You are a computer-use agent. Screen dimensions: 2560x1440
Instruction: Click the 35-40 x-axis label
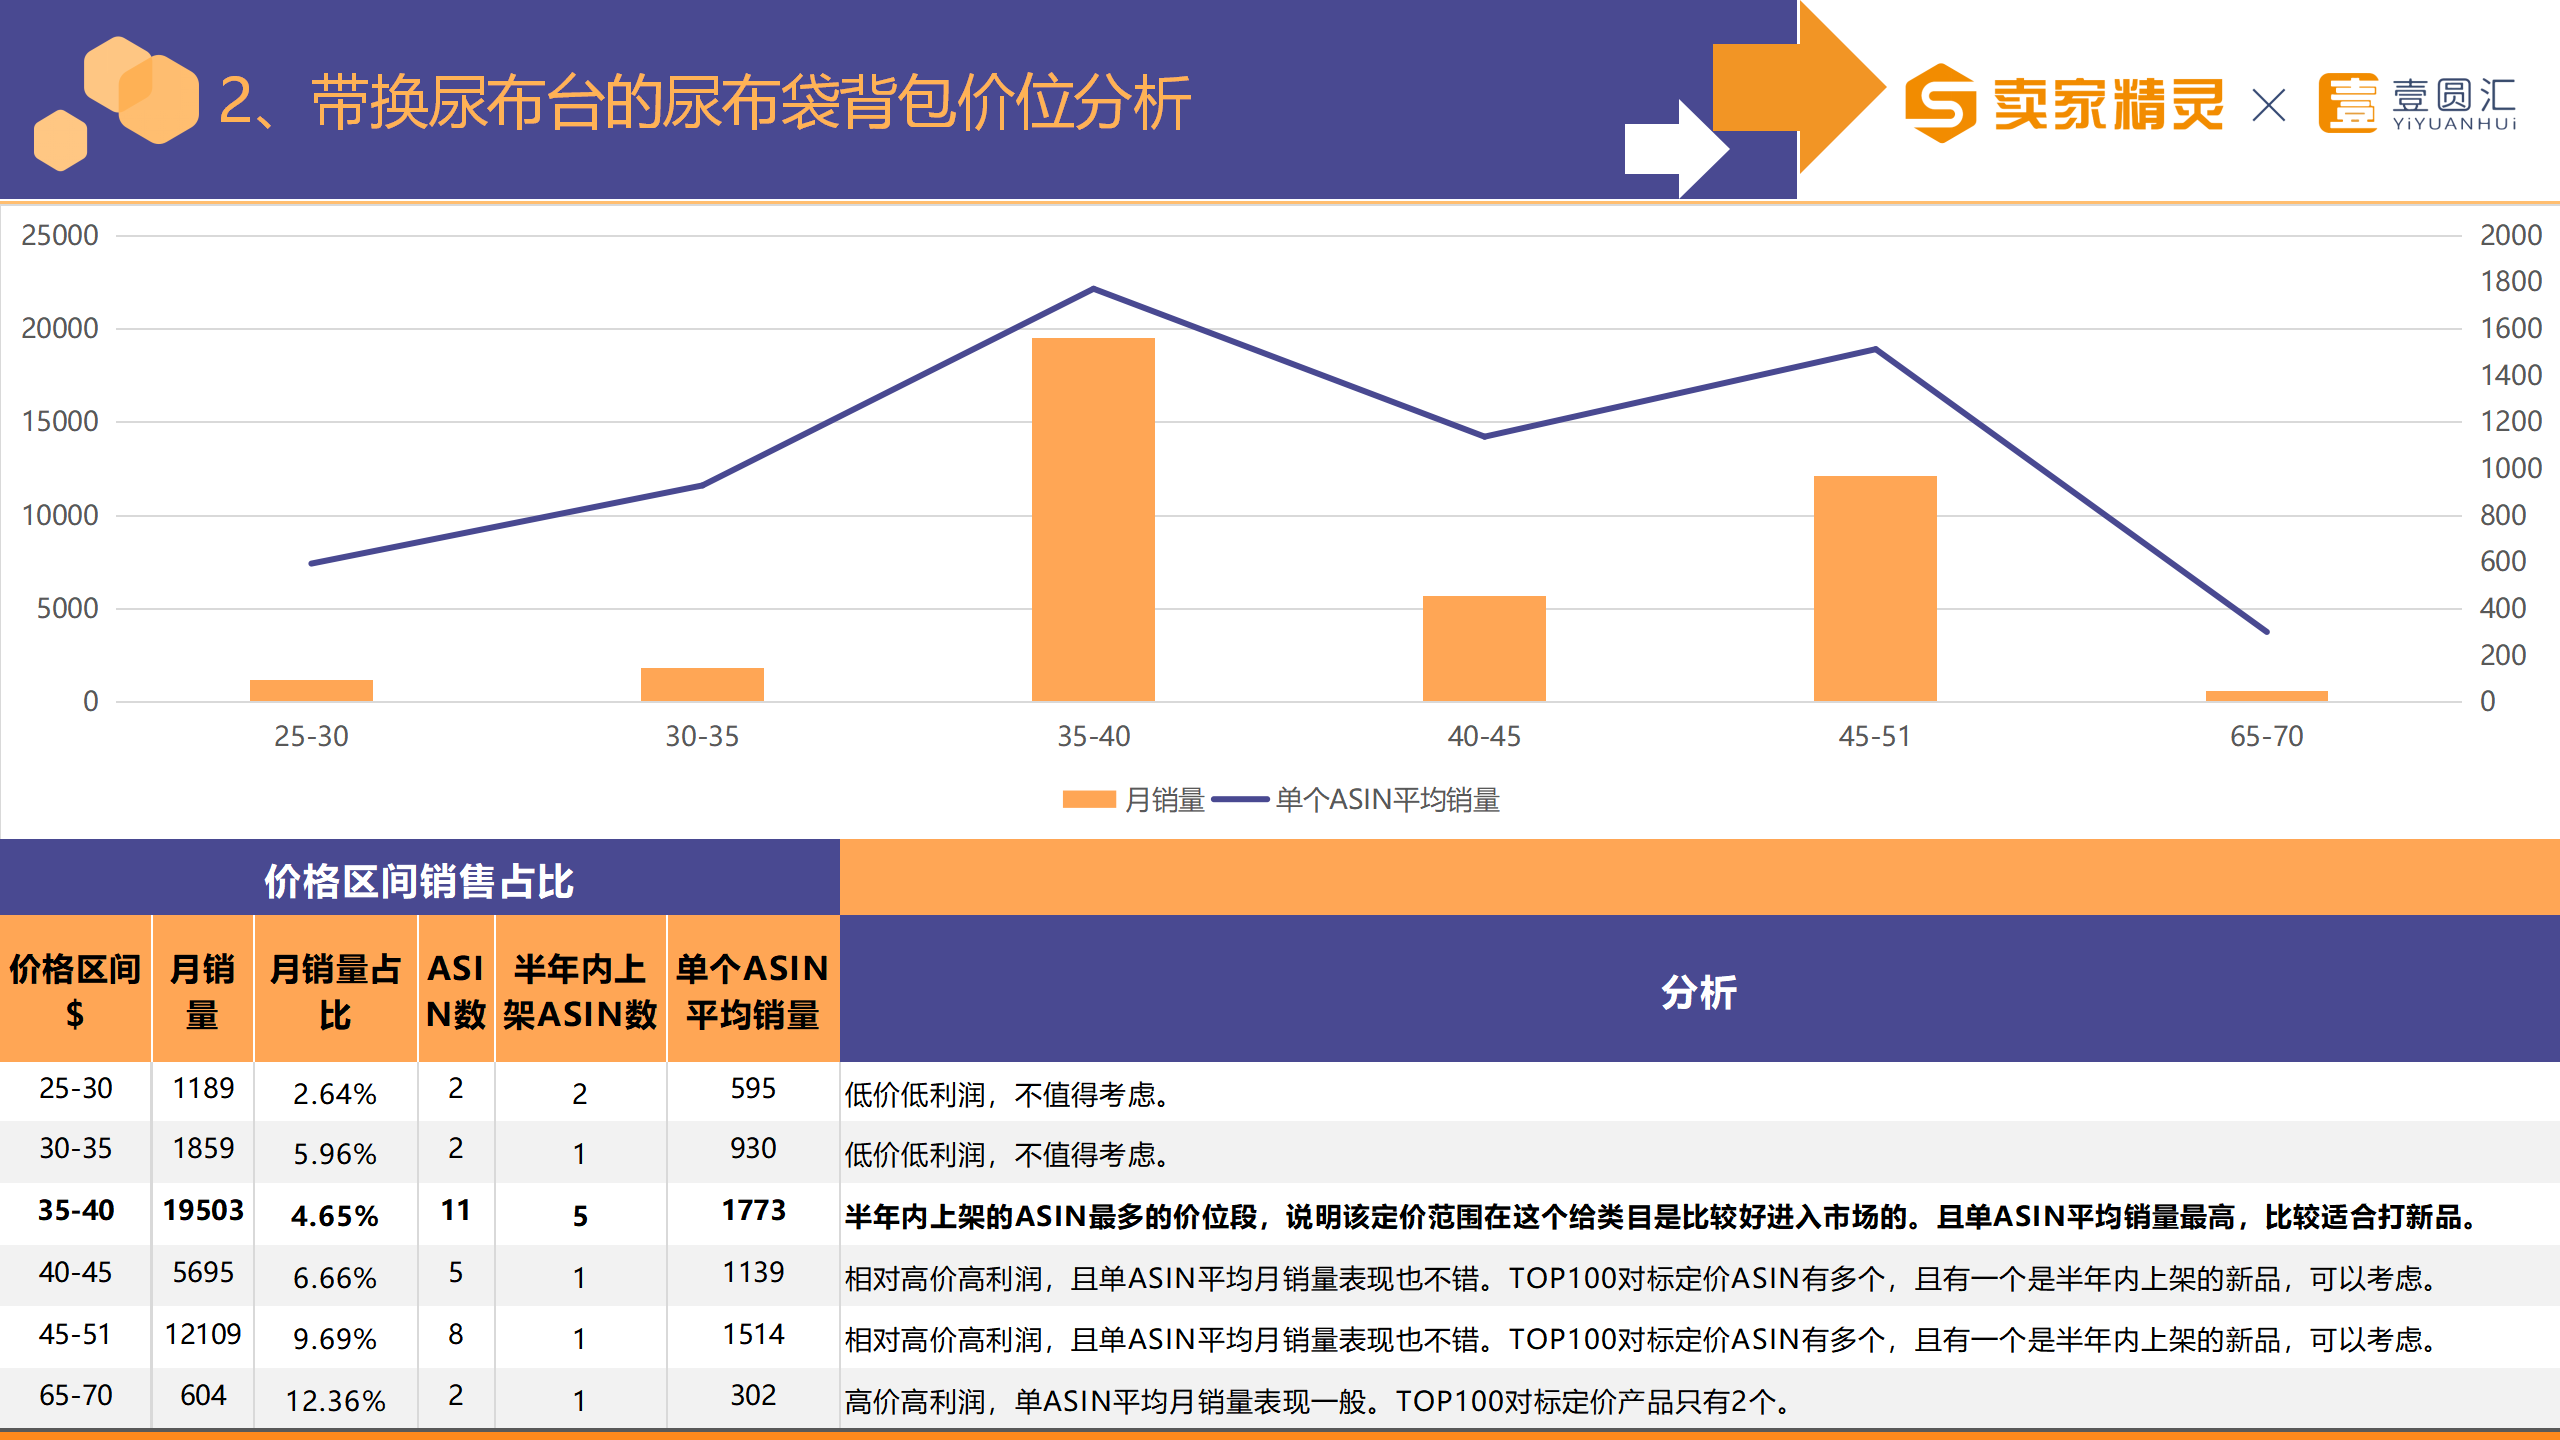tap(1093, 736)
